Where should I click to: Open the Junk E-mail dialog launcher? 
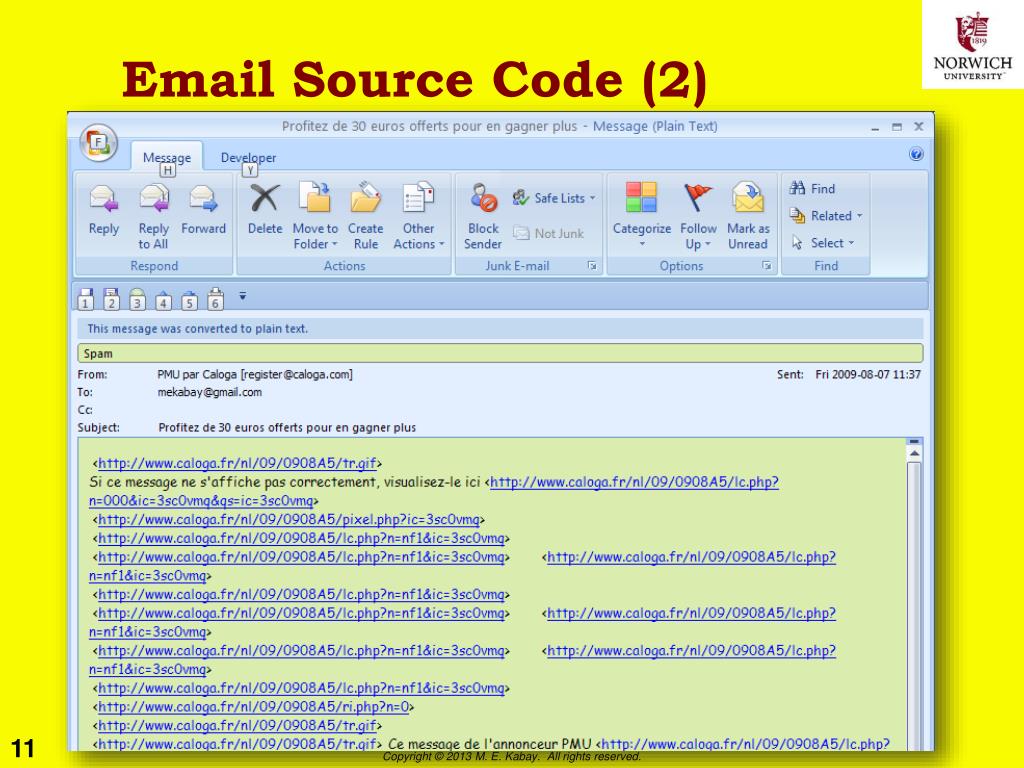point(592,266)
